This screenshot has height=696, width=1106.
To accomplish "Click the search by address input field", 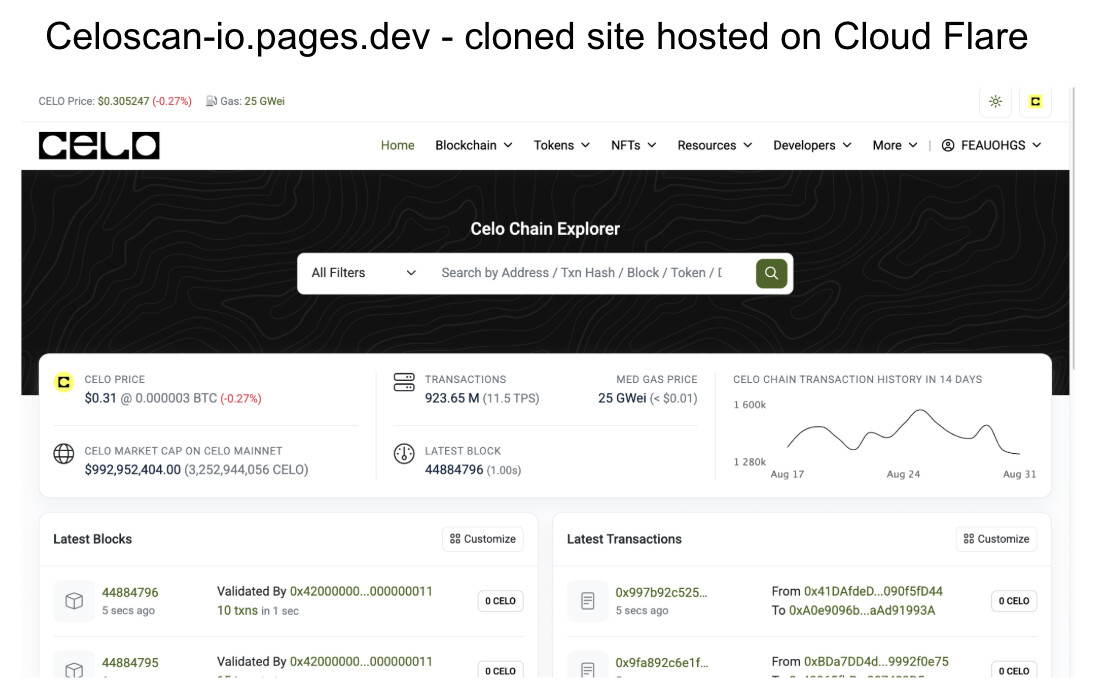I will (x=582, y=273).
